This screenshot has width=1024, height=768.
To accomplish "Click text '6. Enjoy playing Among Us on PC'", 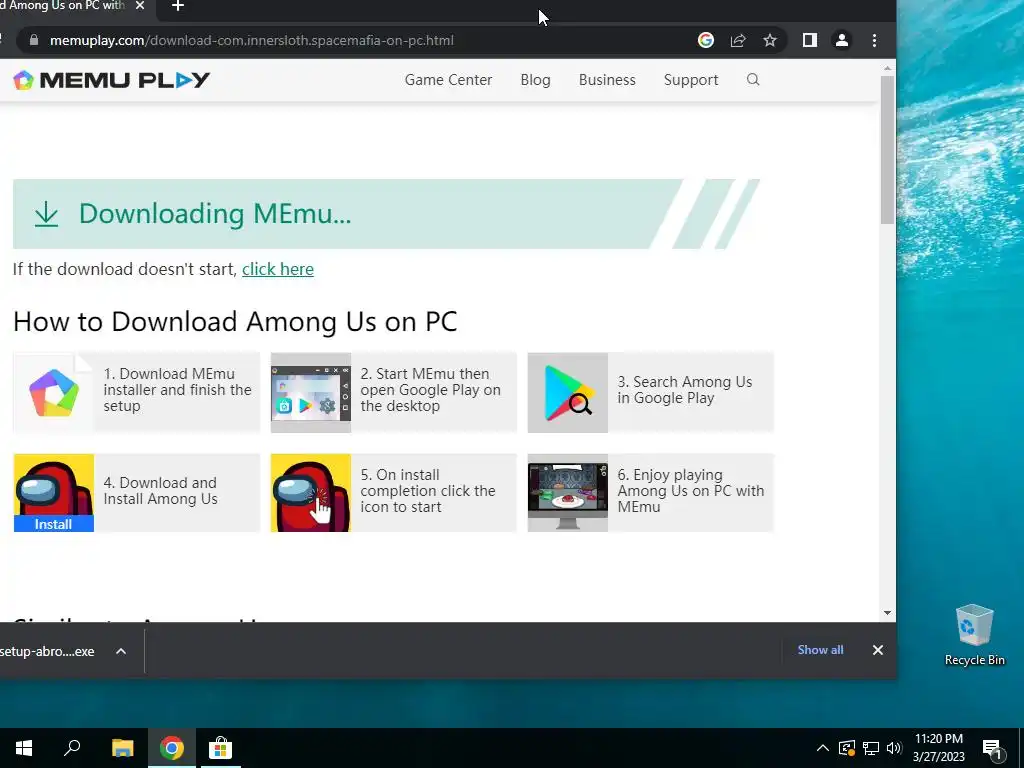I will pyautogui.click(x=691, y=490).
